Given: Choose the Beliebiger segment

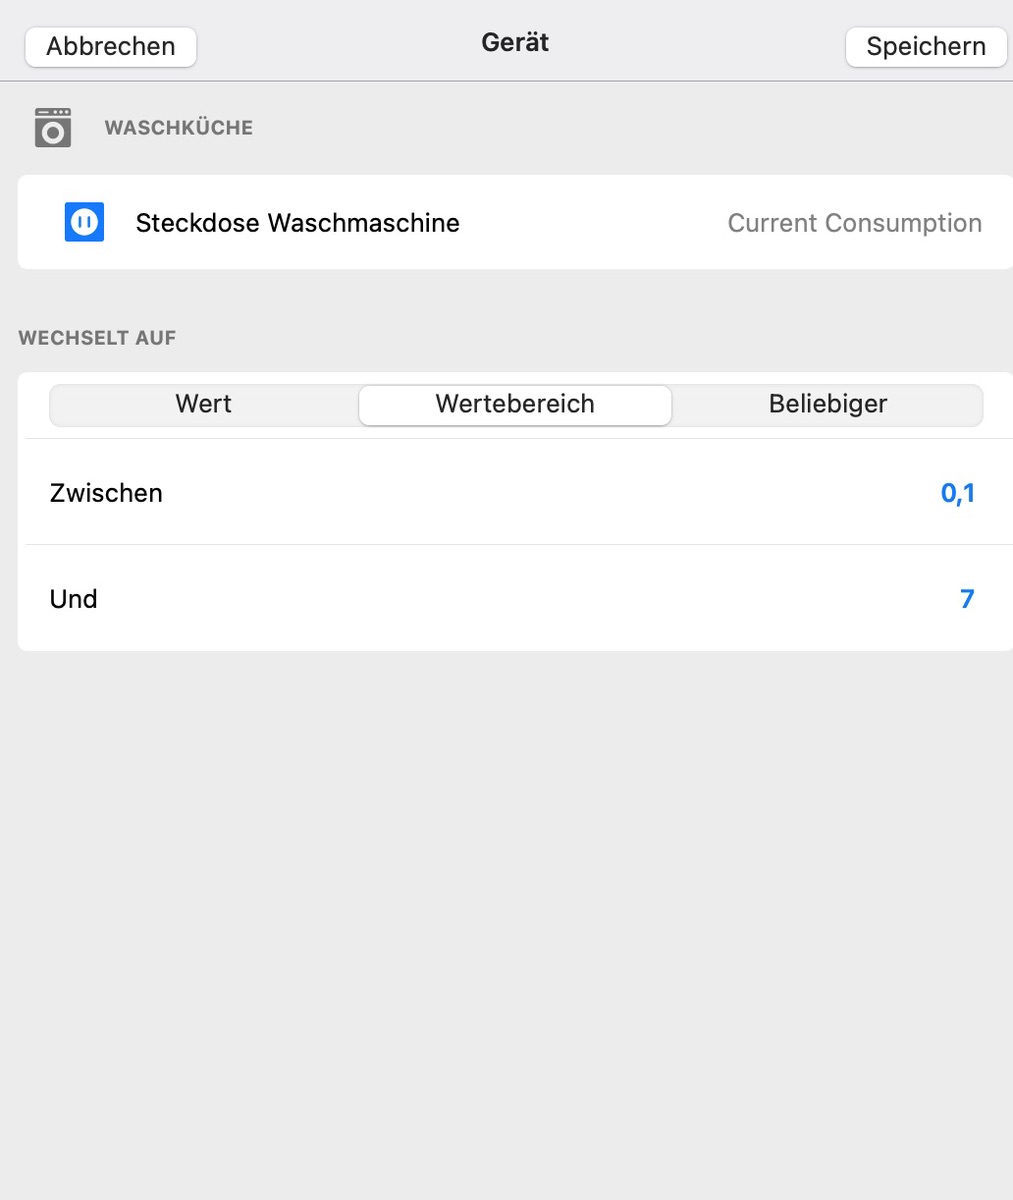Looking at the screenshot, I should pos(827,404).
